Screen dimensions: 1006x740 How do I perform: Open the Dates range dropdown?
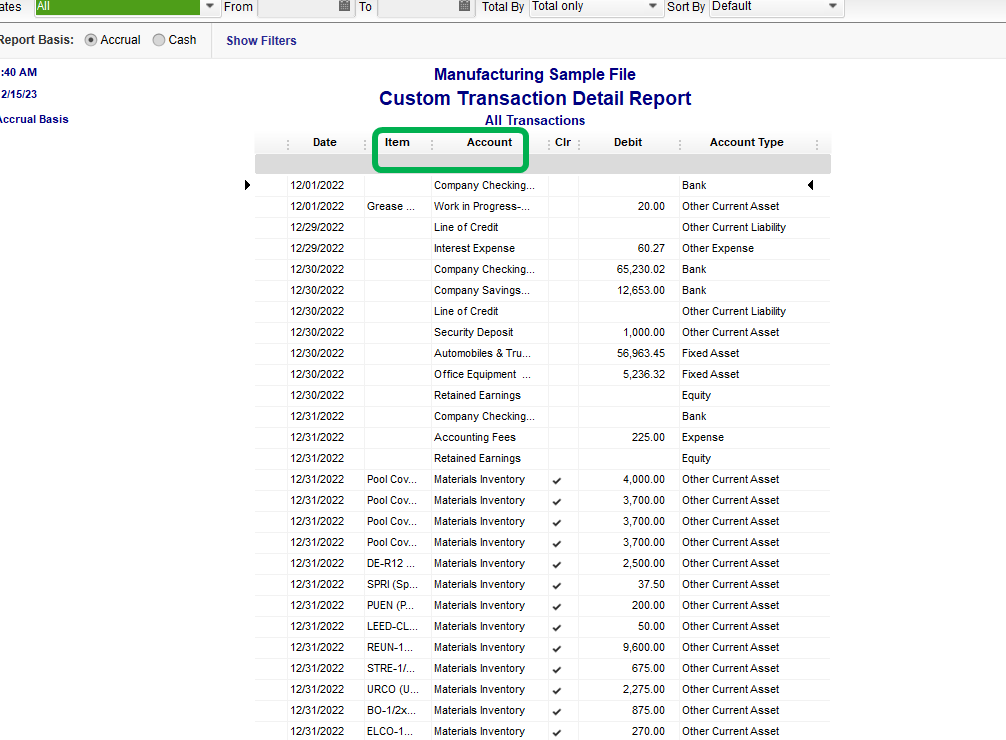(209, 6)
